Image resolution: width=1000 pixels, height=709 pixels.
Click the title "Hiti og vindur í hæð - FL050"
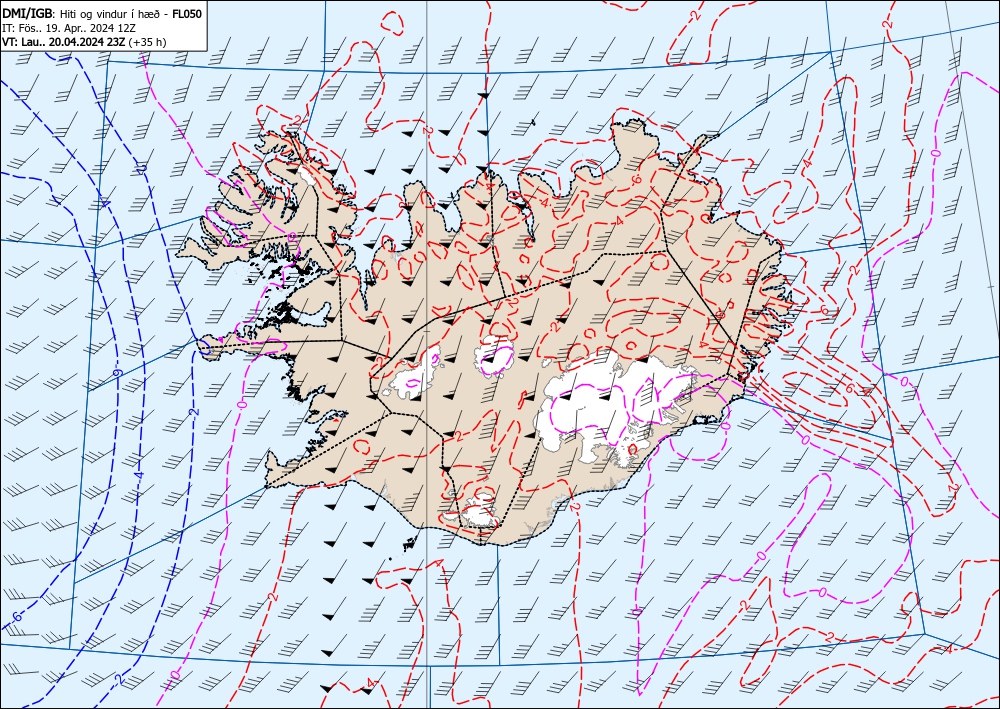pos(131,13)
